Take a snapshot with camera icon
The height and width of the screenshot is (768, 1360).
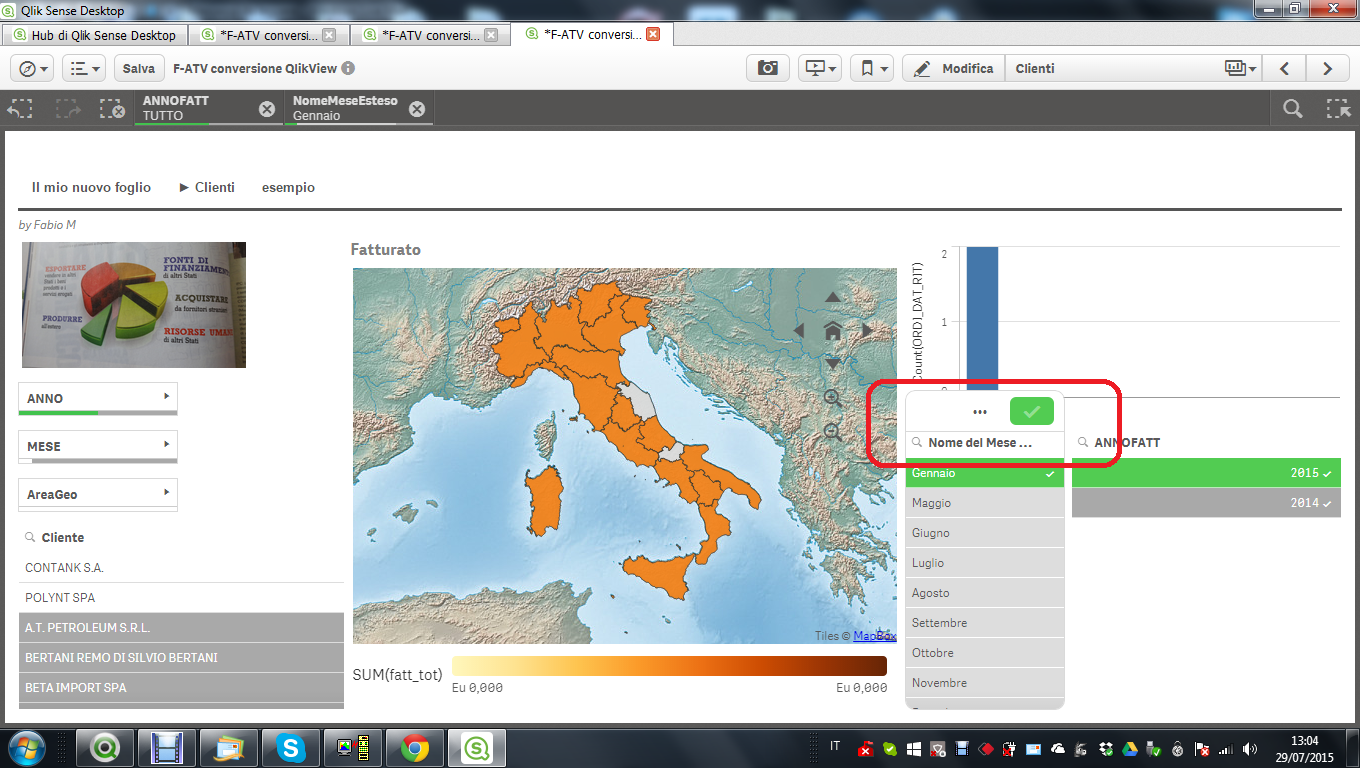coord(768,68)
